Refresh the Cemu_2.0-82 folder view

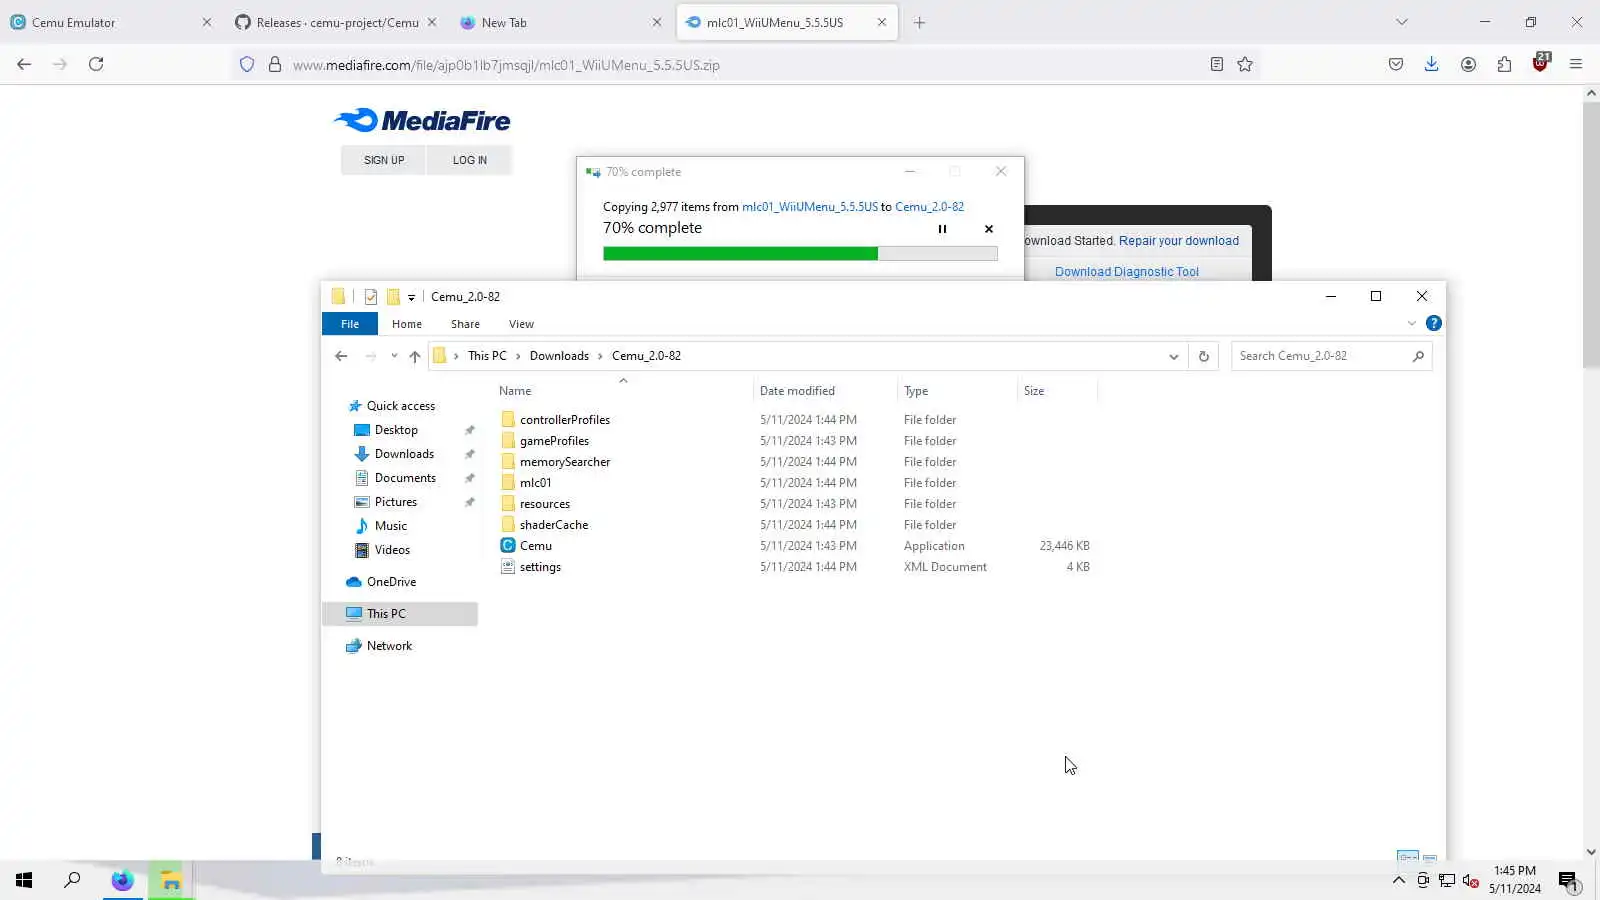[x=1204, y=356]
